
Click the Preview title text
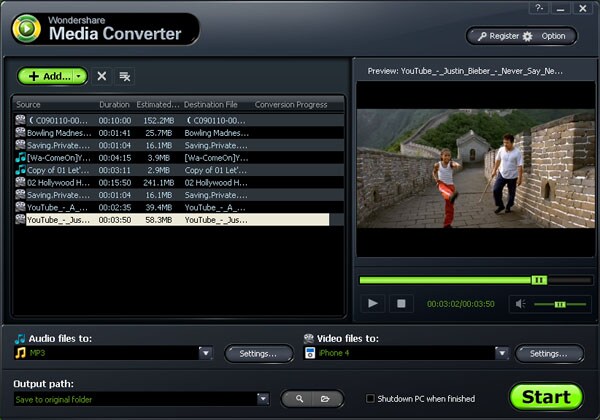[465, 71]
